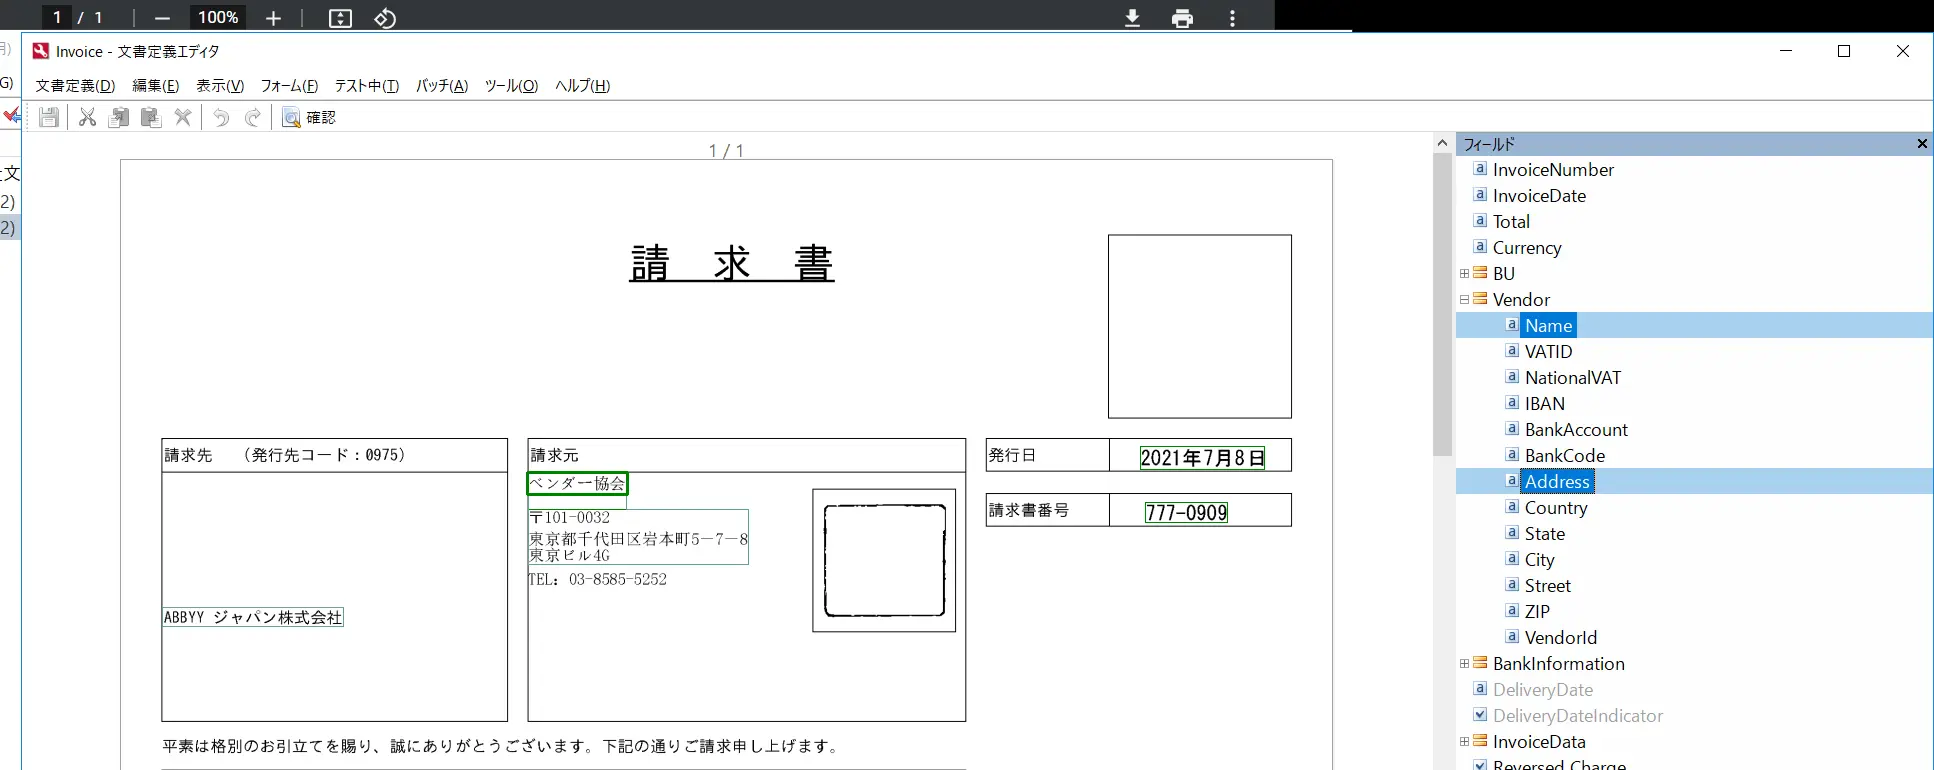Click the PDF download icon

click(x=1132, y=18)
